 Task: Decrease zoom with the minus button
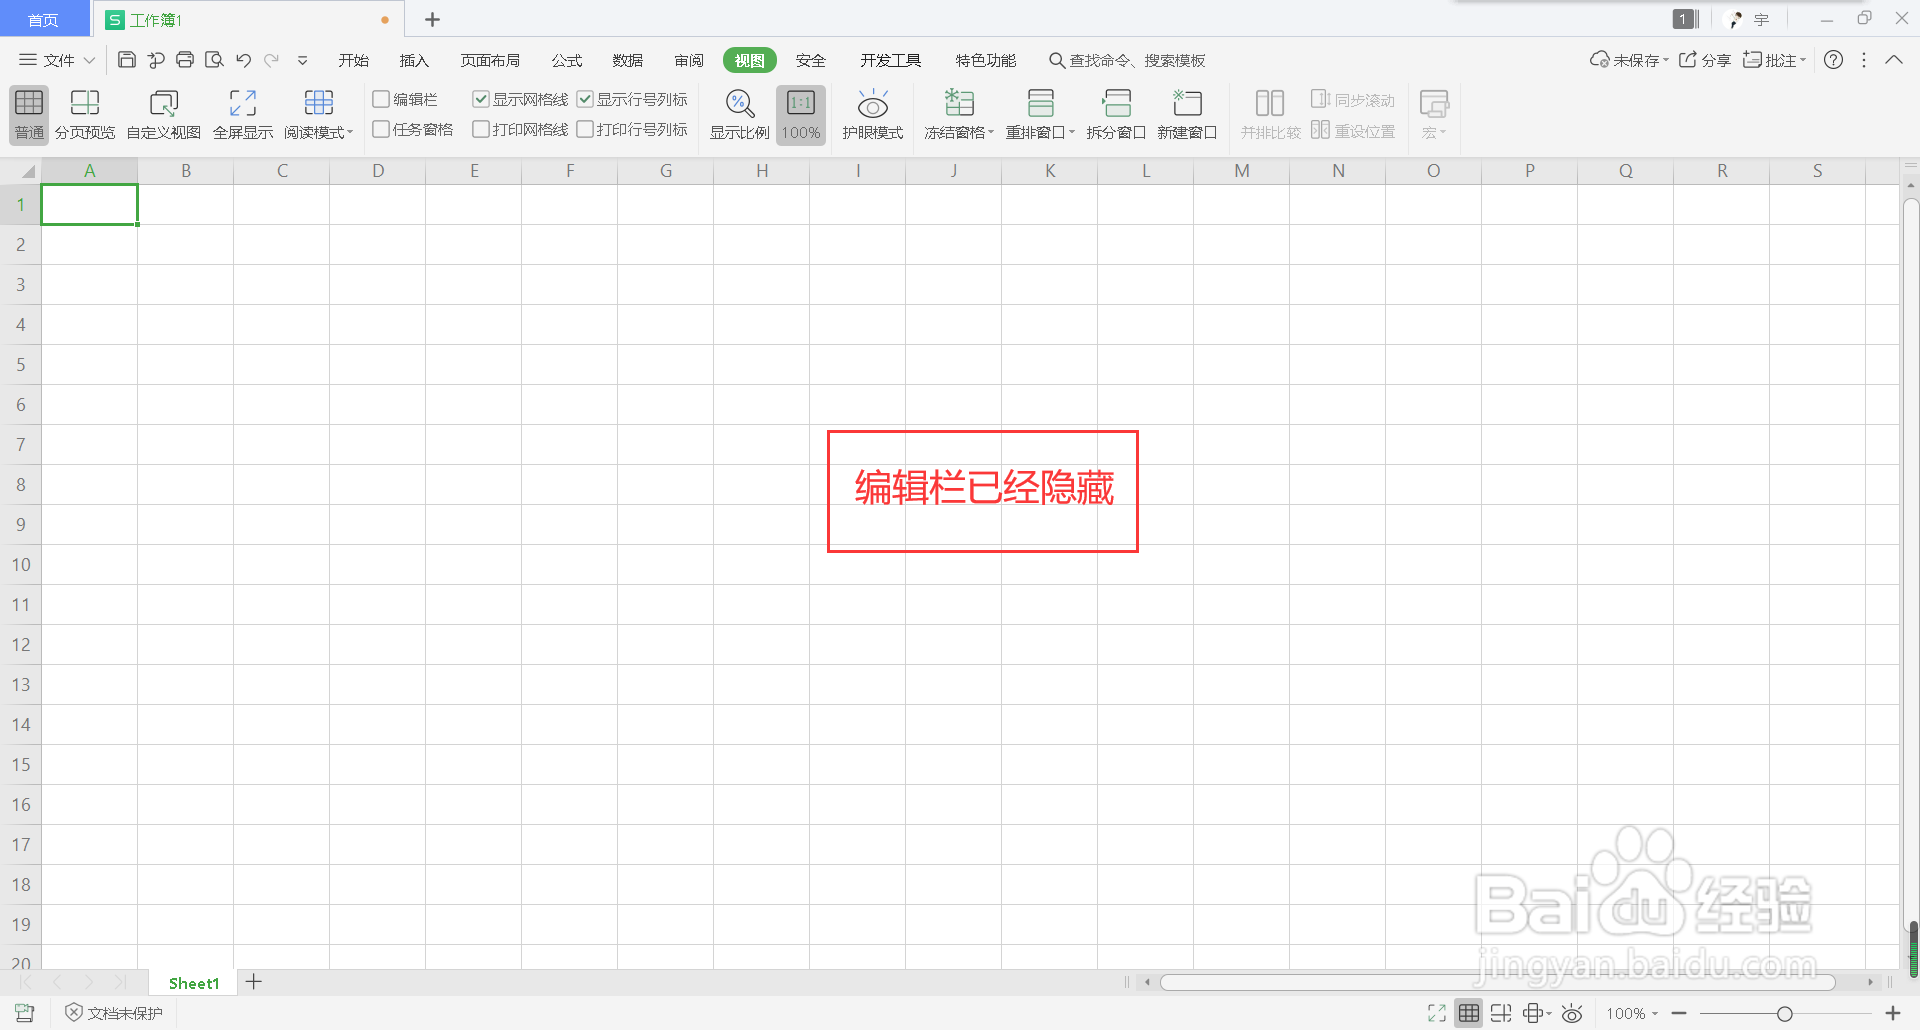point(1679,1013)
